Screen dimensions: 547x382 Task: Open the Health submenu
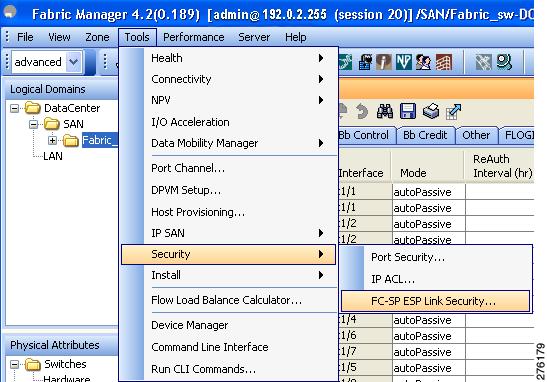point(228,58)
